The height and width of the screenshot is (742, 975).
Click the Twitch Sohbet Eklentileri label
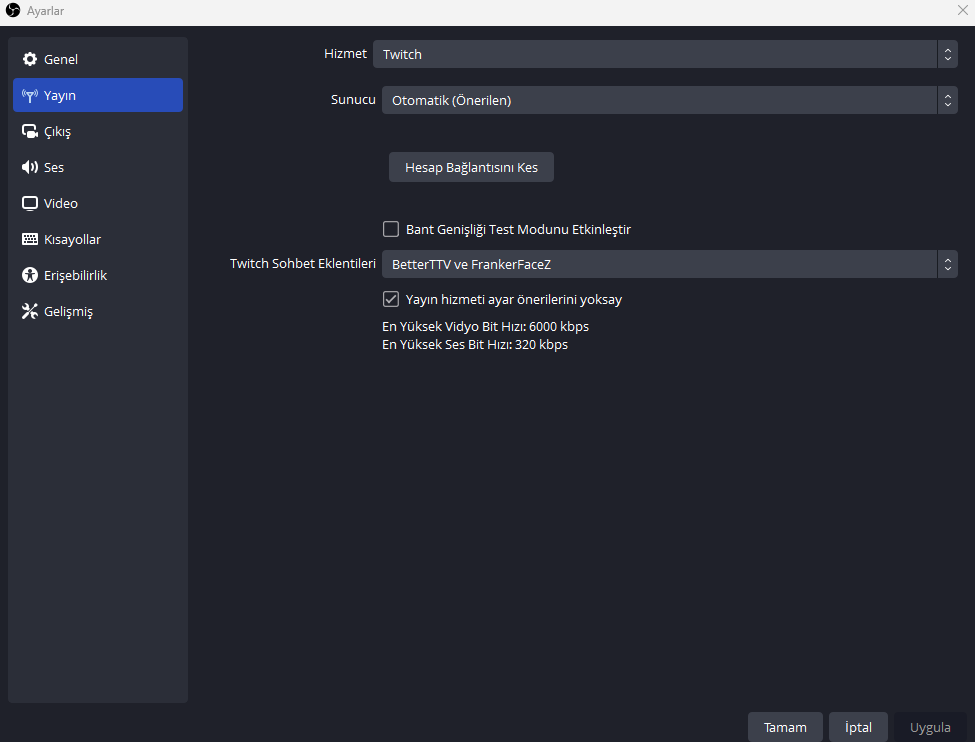(303, 264)
